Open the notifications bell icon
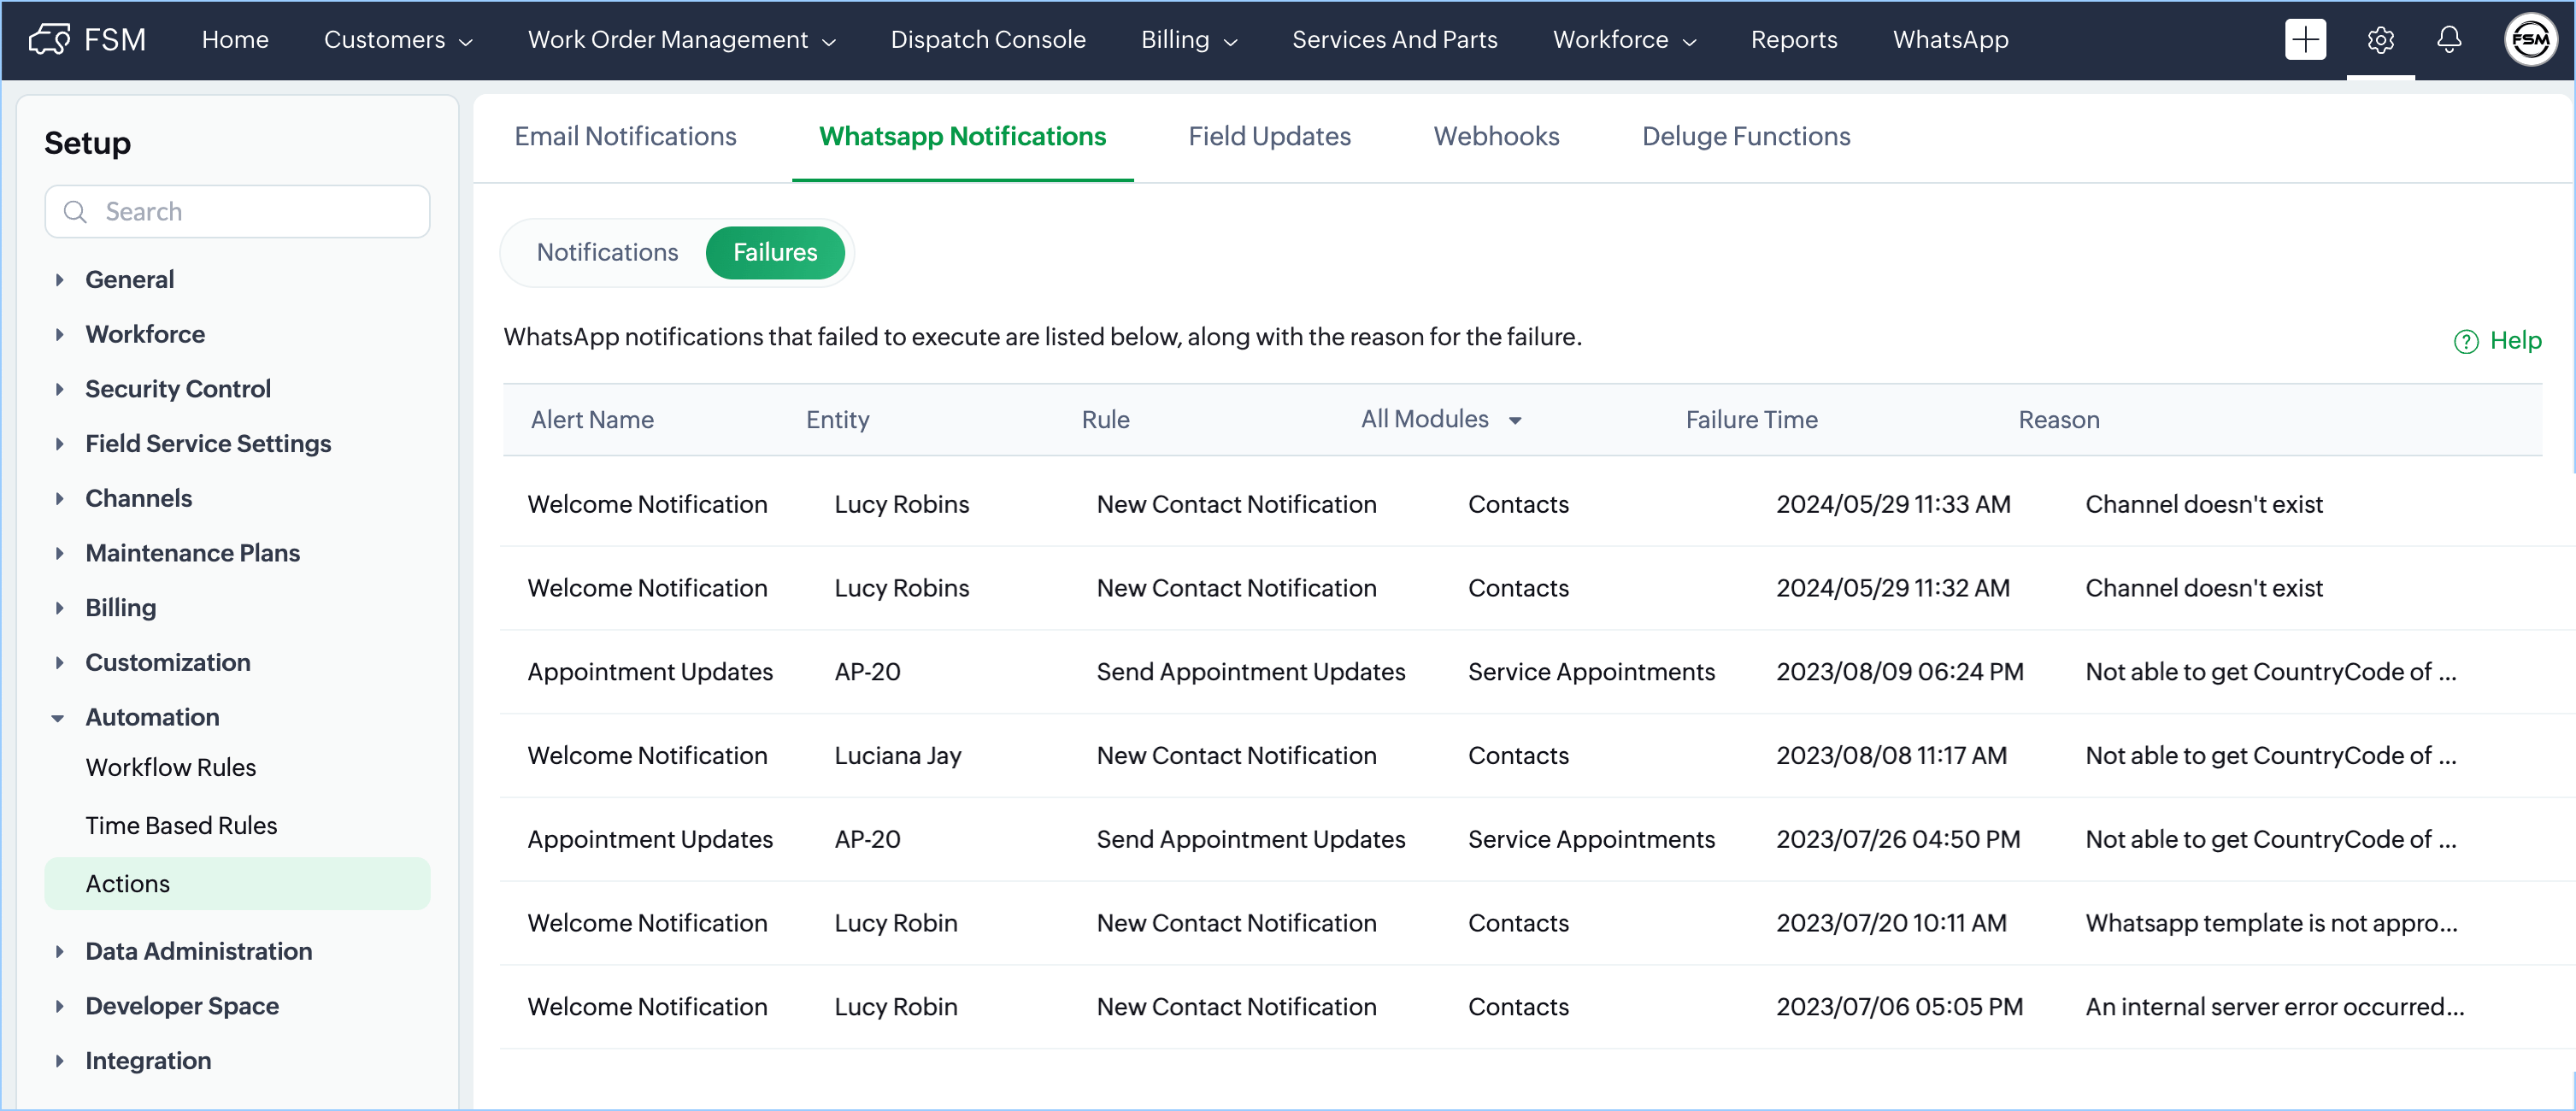Screen dimensions: 2576x1111 [2448, 40]
